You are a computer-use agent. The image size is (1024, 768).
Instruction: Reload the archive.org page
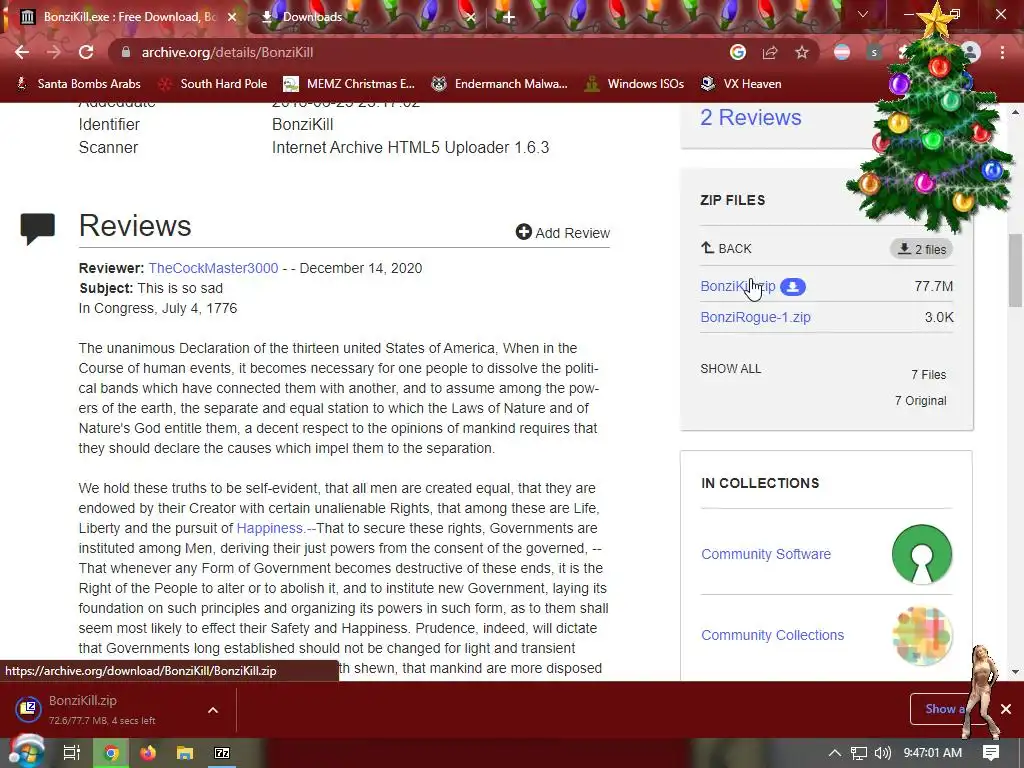tap(86, 52)
